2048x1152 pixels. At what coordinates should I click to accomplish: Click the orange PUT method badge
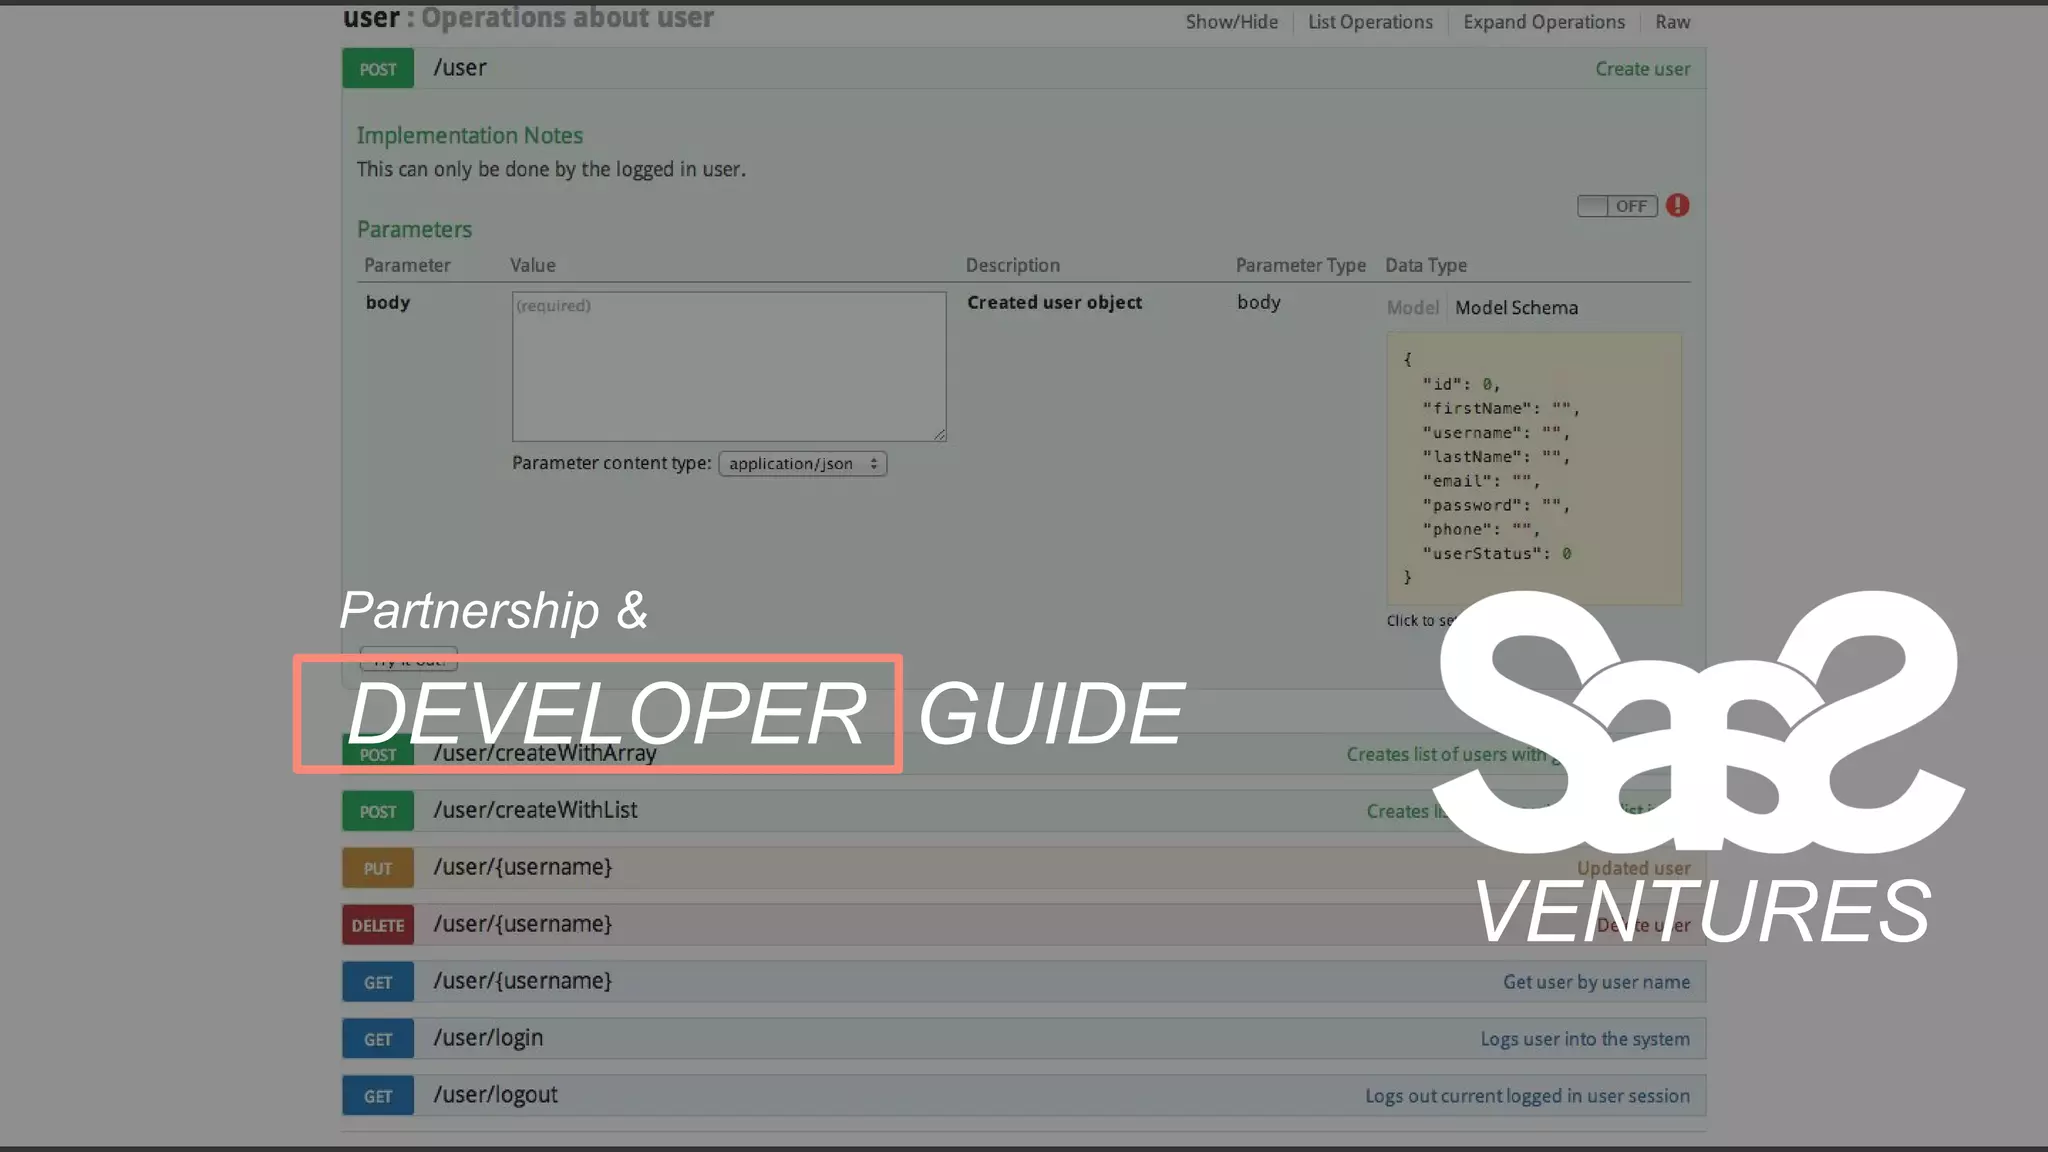[378, 868]
